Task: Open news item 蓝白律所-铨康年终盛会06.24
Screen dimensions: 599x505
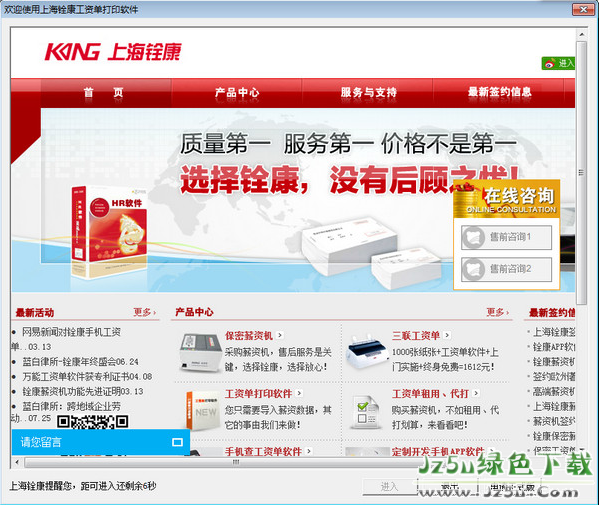Action: 80,361
